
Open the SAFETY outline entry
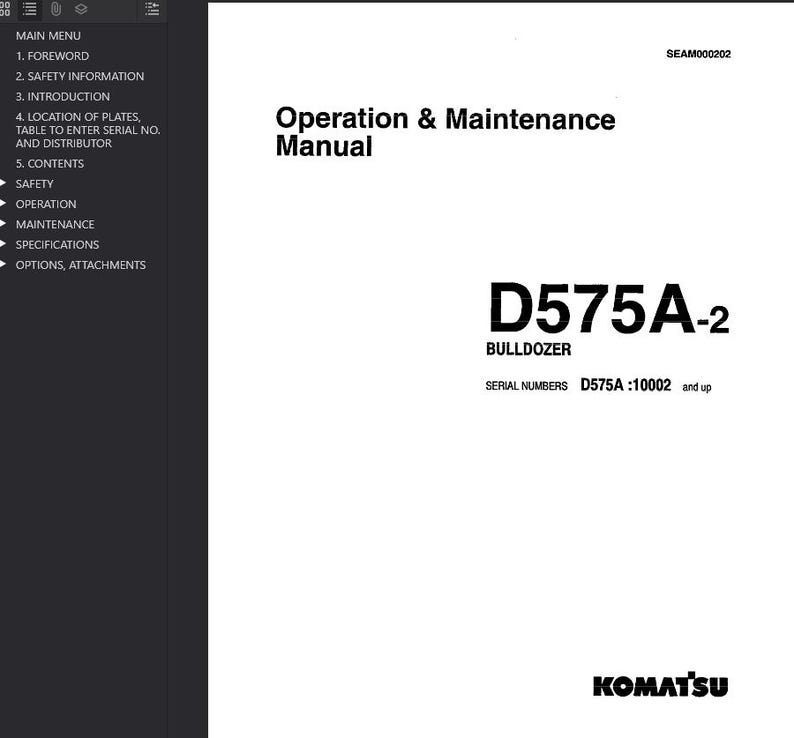coord(34,184)
